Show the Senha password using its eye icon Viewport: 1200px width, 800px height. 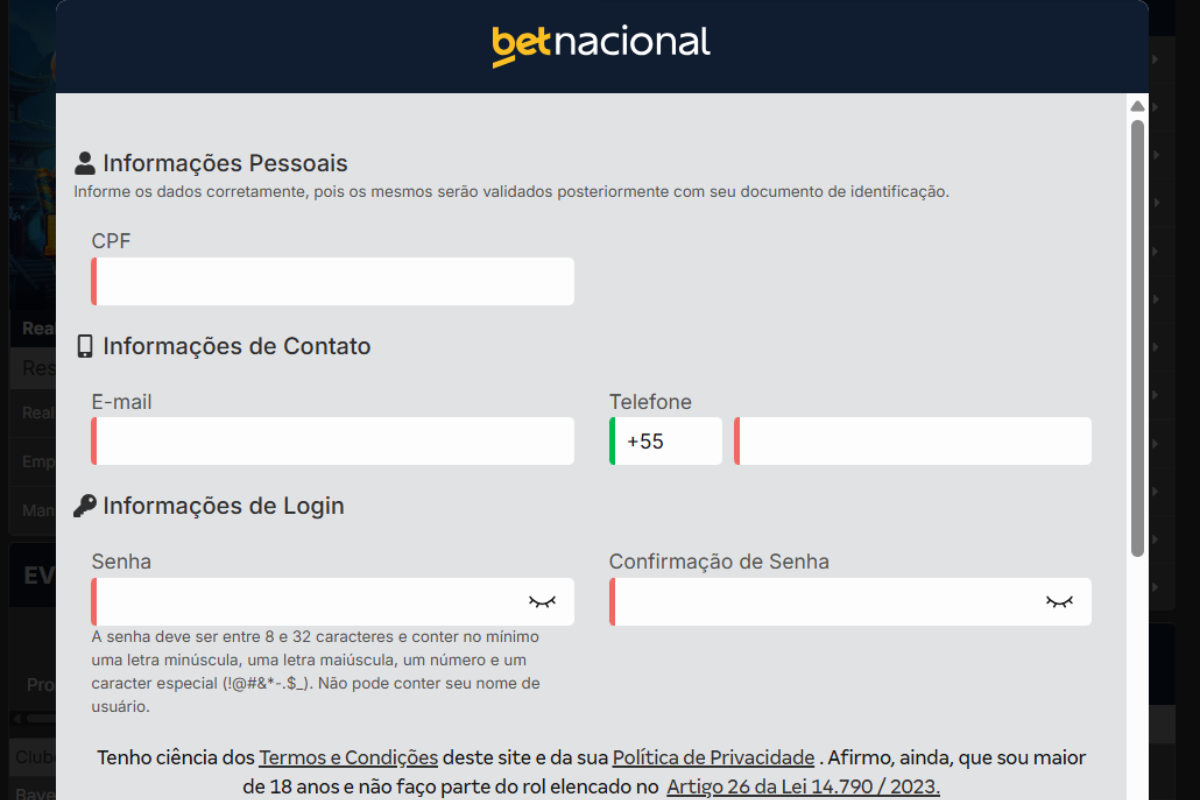click(543, 601)
